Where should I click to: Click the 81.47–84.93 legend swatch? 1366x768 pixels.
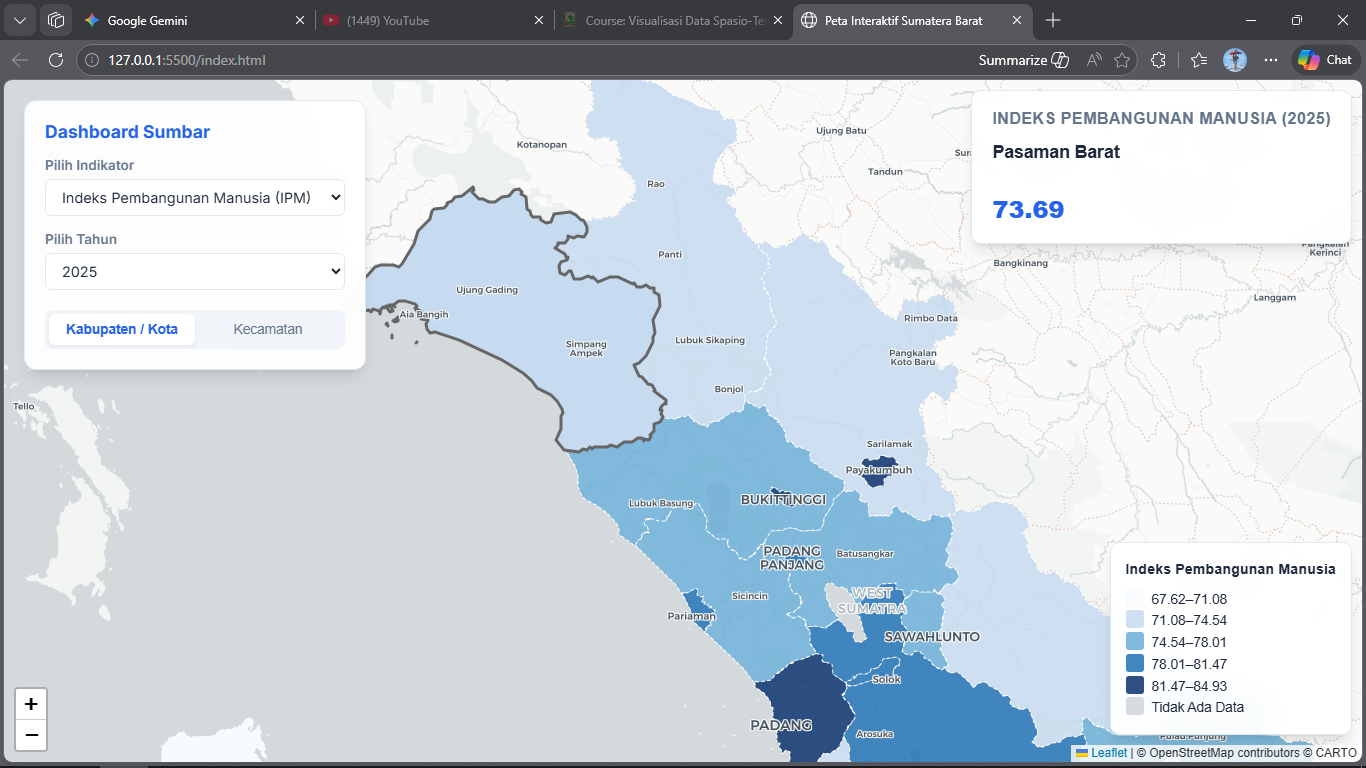tap(1135, 685)
